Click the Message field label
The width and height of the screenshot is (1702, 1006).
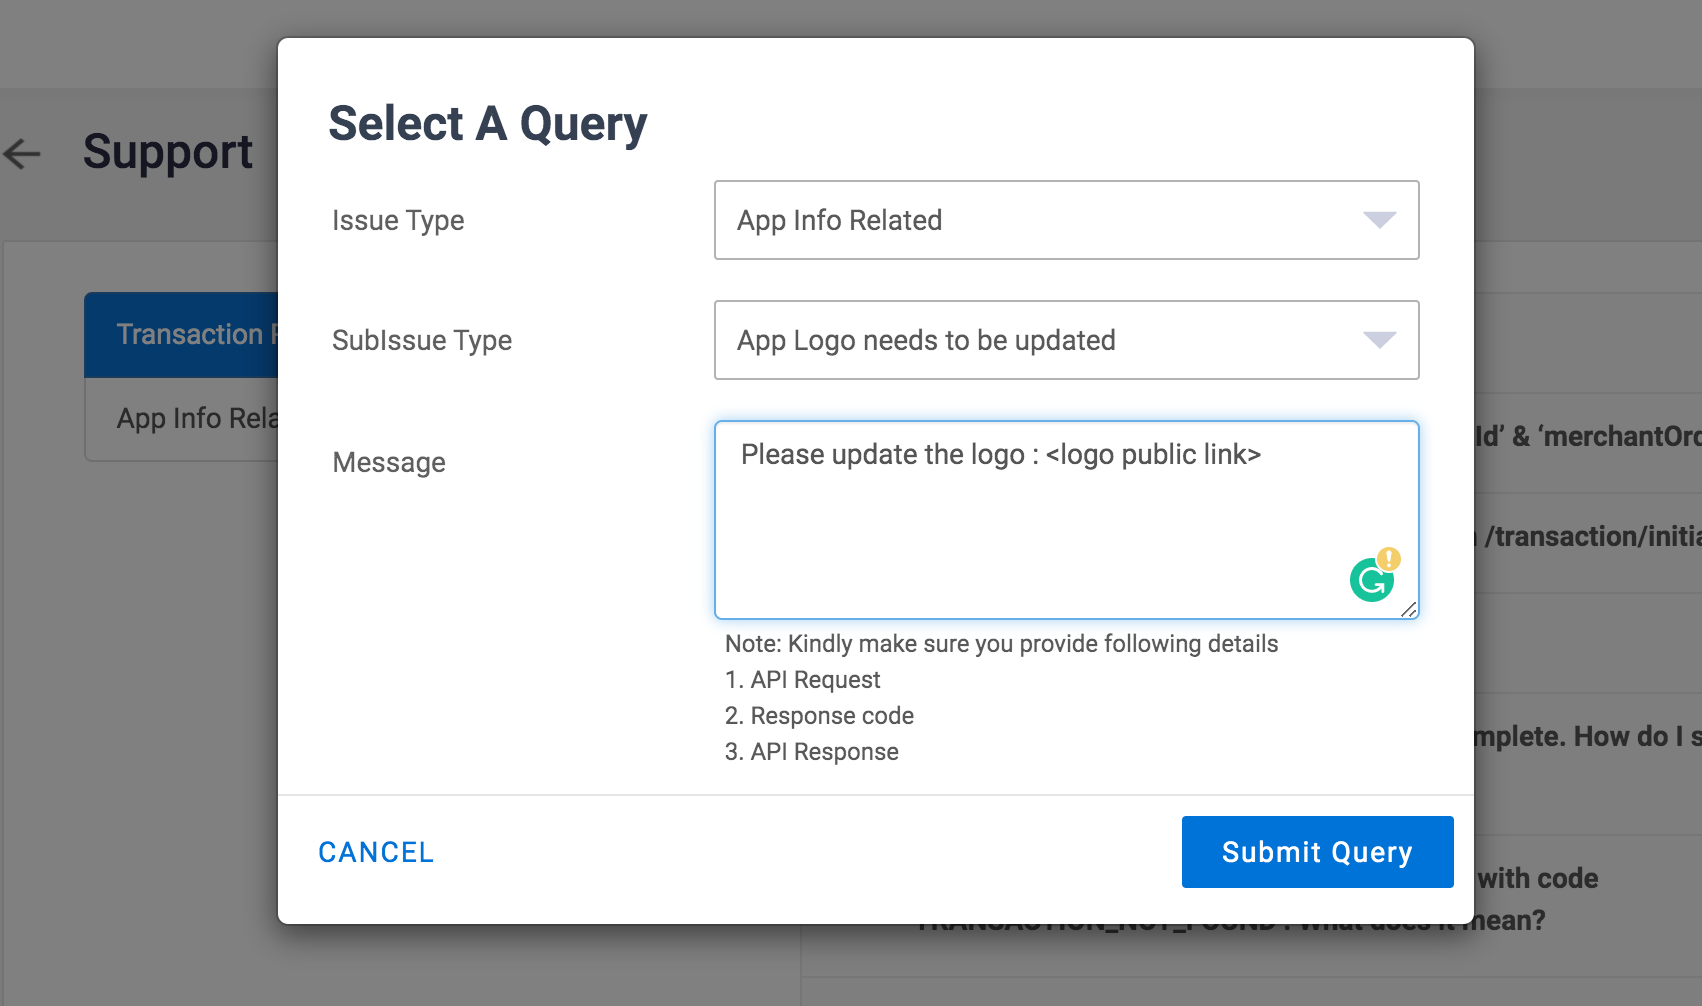(389, 462)
